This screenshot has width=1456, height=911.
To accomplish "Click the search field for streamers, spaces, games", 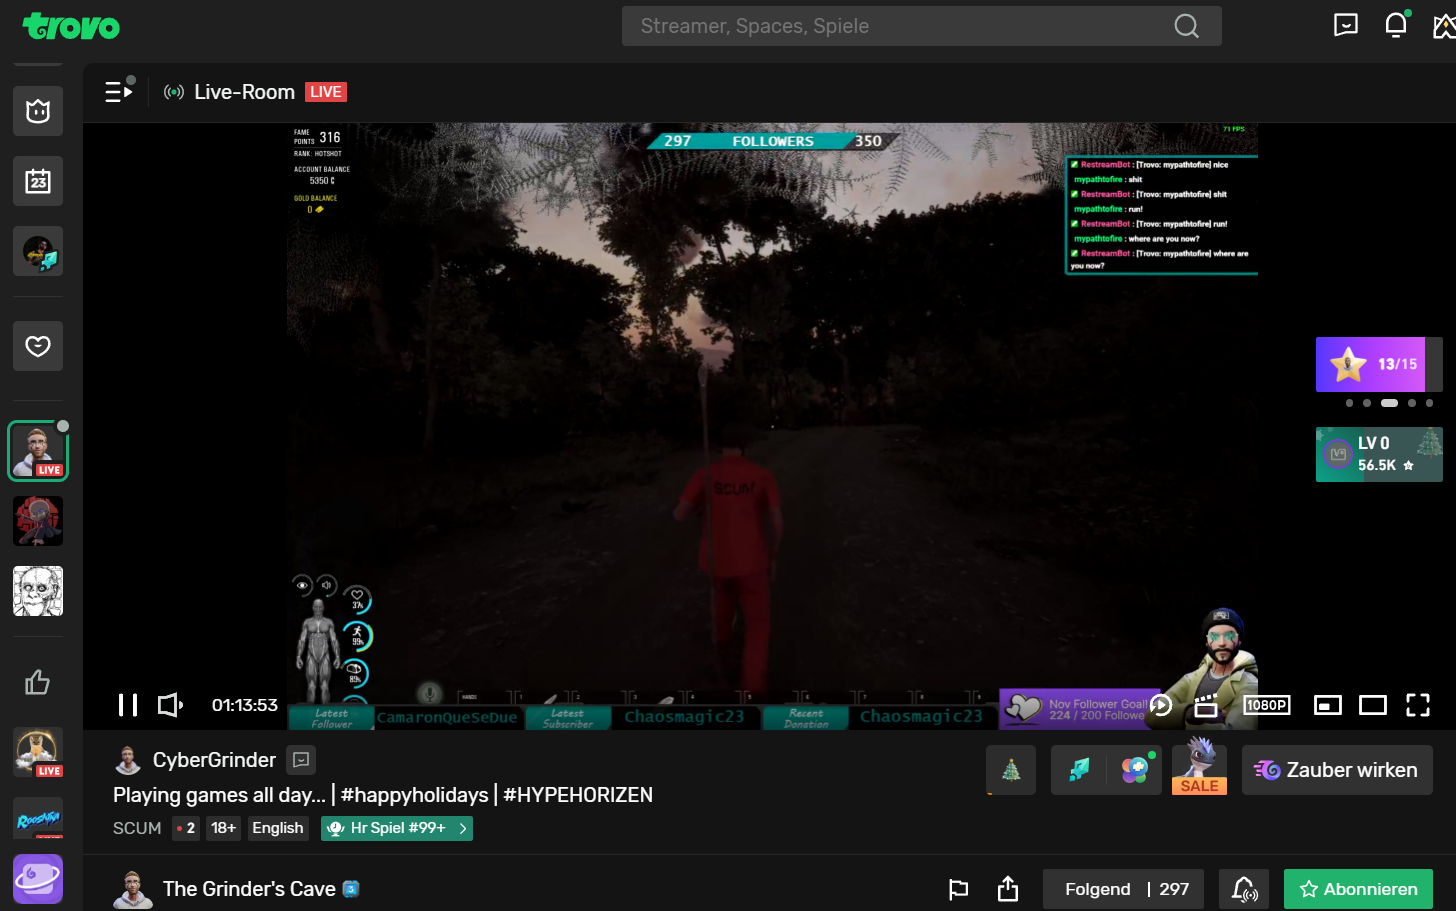I will coord(921,26).
